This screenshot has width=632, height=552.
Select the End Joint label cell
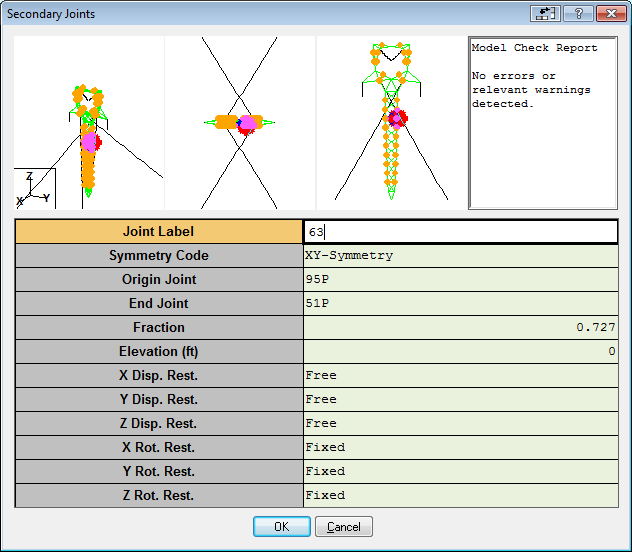pos(159,303)
